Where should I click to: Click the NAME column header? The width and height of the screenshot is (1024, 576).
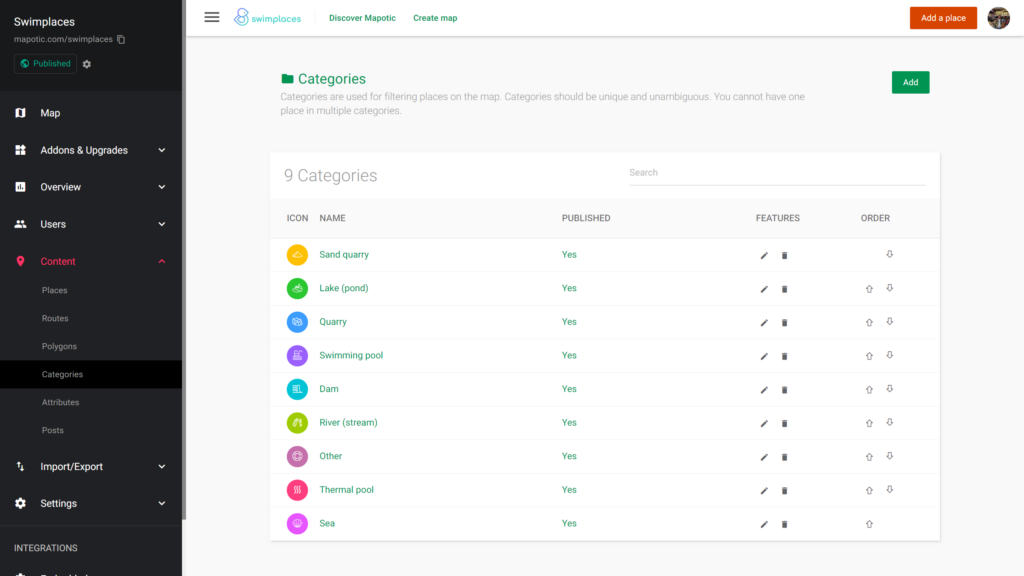pos(332,218)
